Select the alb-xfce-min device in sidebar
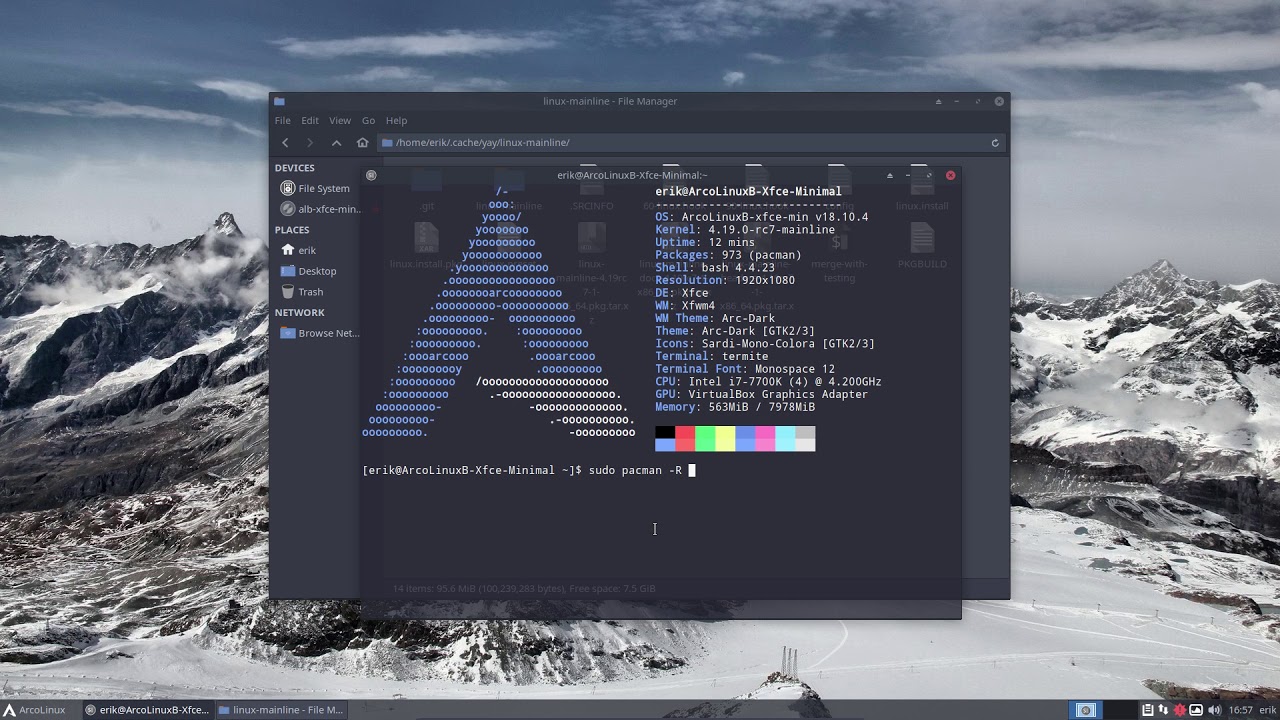Image resolution: width=1280 pixels, height=720 pixels. pos(321,209)
